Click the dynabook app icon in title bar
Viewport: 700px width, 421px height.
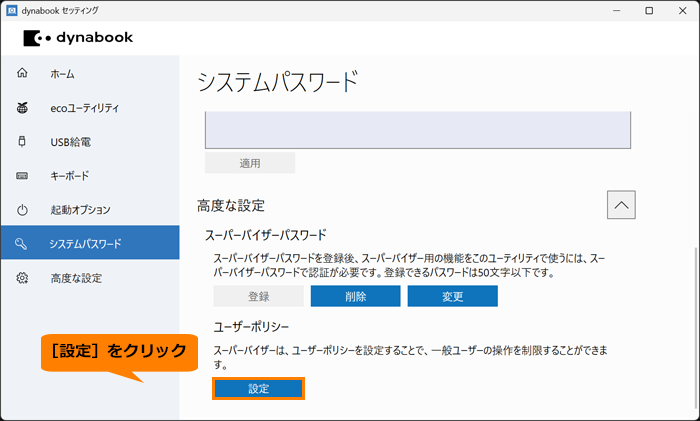tap(12, 10)
